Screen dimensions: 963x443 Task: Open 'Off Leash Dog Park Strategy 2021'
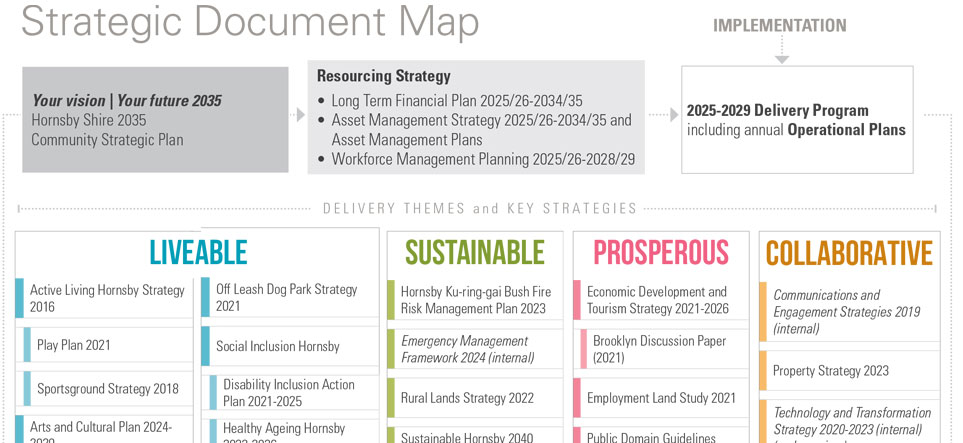point(290,297)
